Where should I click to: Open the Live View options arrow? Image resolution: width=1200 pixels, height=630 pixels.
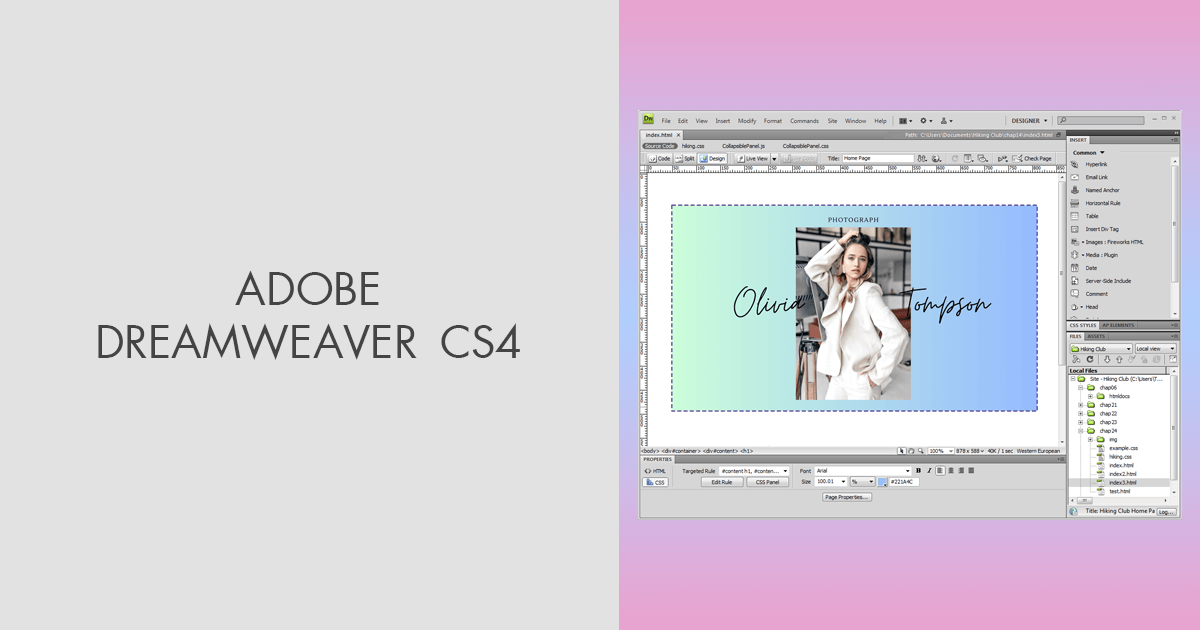coord(774,158)
